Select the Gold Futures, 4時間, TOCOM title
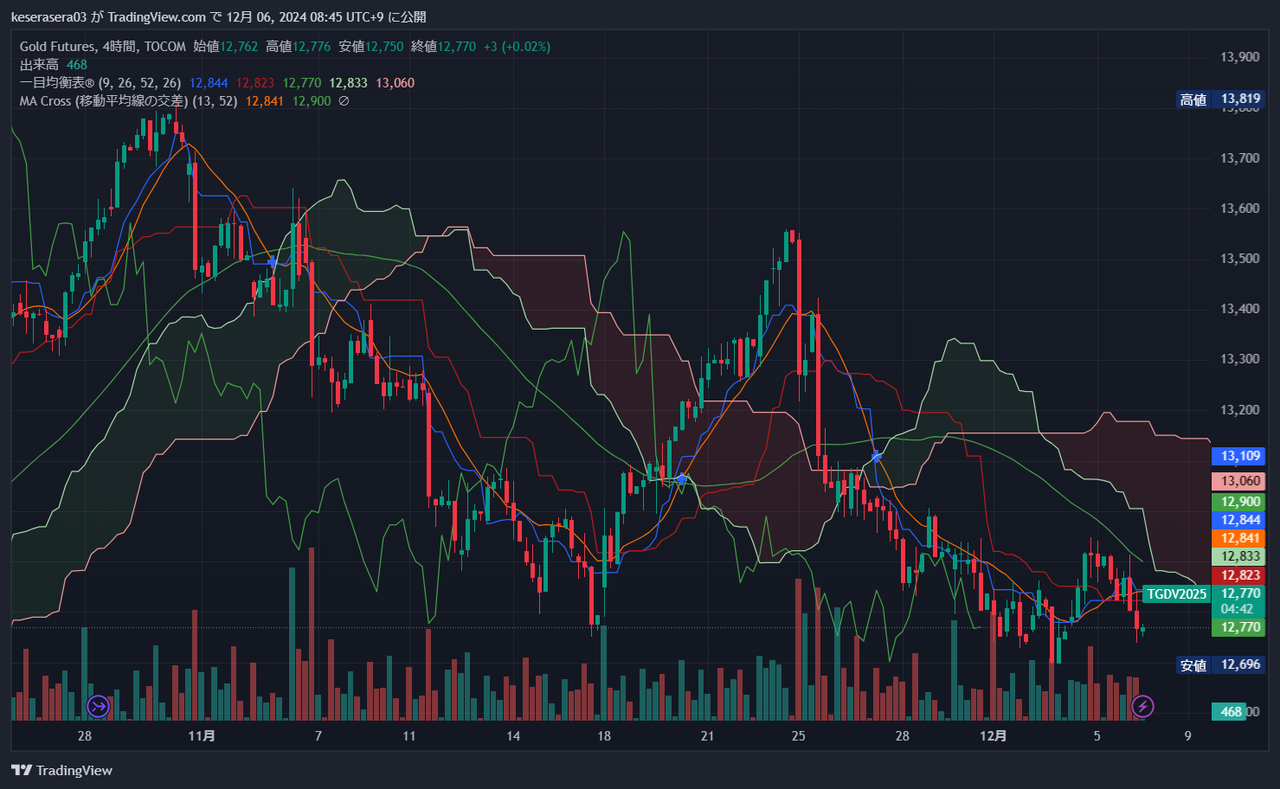Screen dimensions: 1280x789 pos(103,46)
